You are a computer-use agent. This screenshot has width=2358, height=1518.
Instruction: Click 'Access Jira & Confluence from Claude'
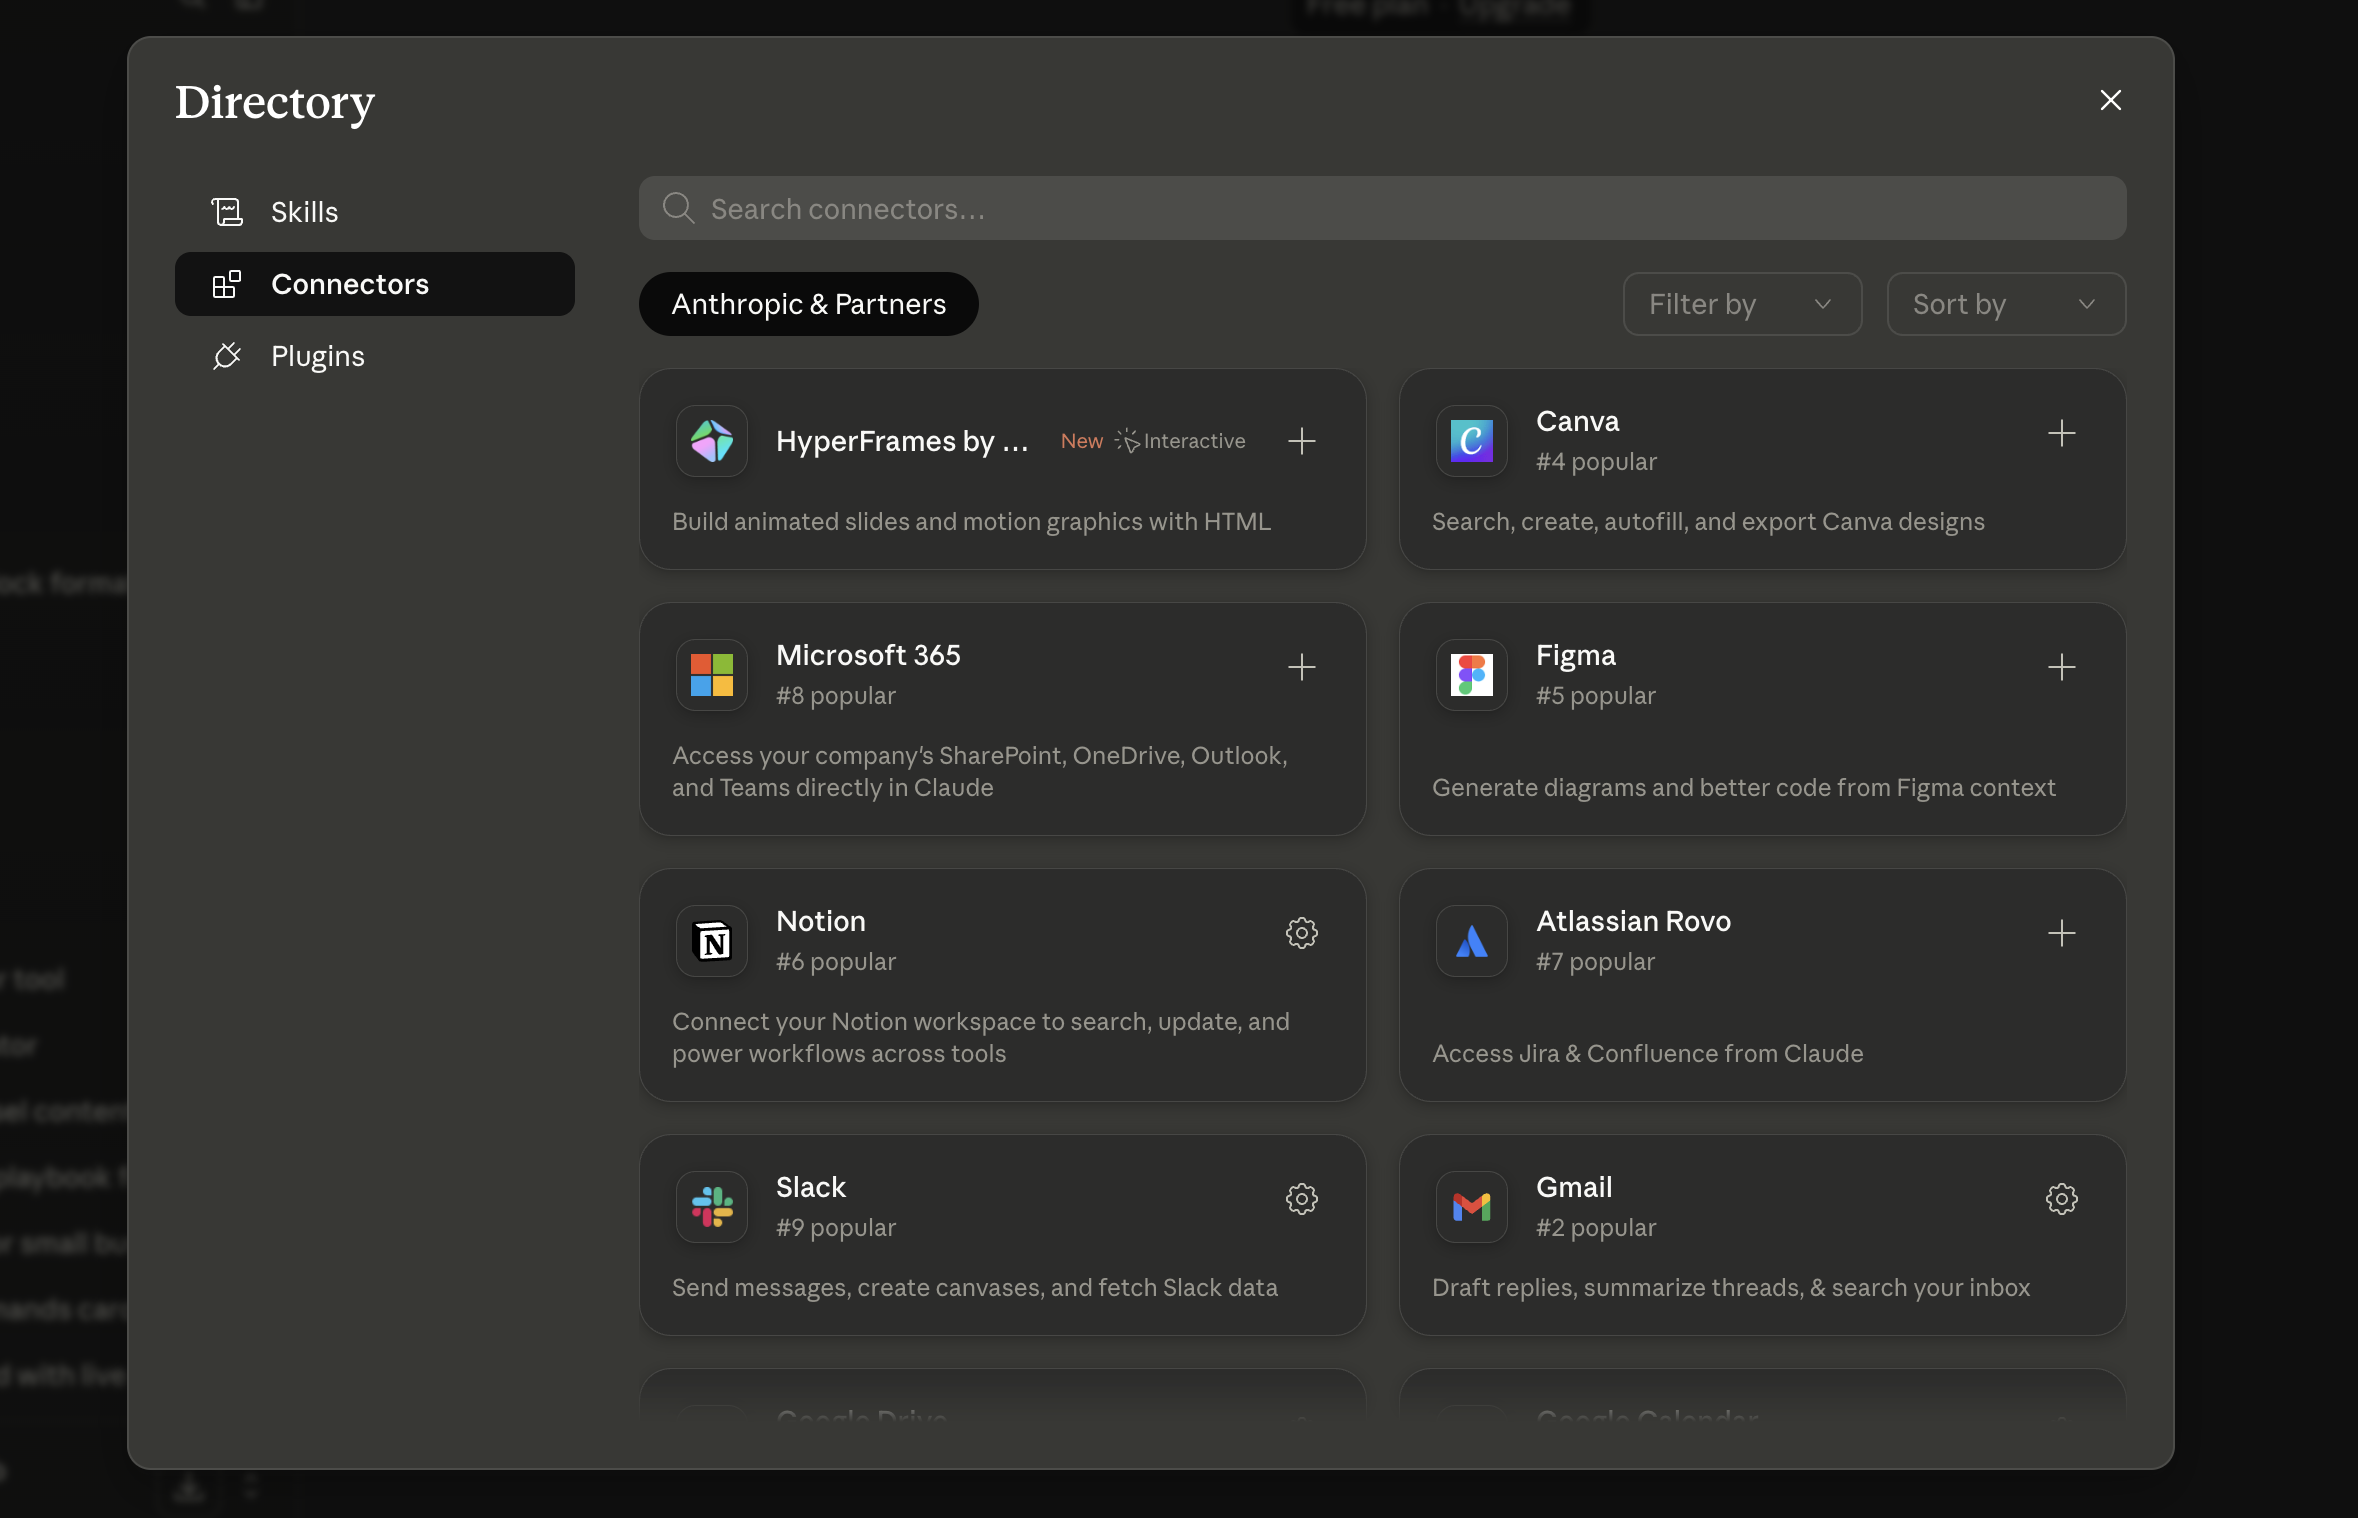tap(1647, 1053)
